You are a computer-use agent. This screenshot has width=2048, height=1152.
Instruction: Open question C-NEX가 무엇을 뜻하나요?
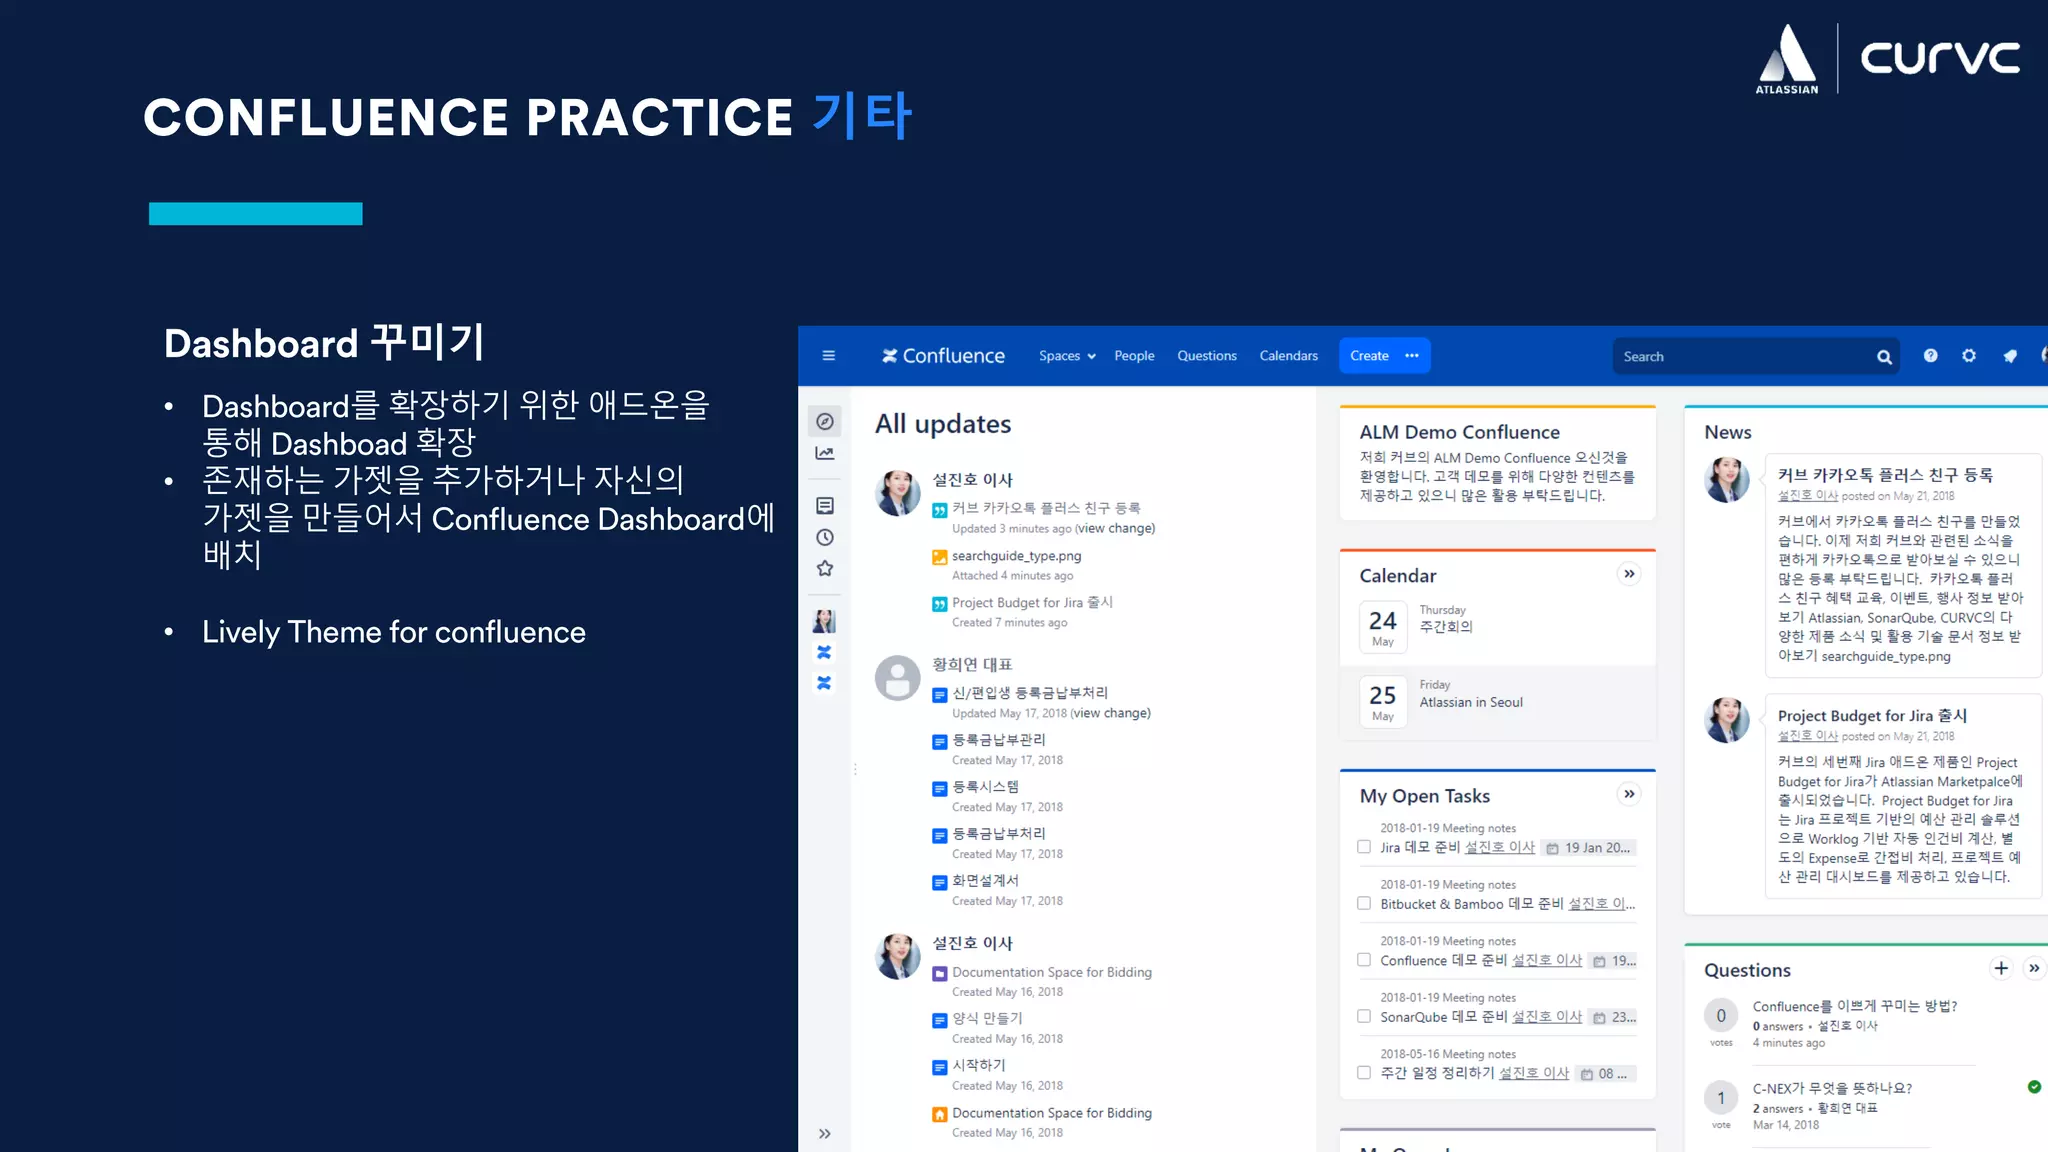[1832, 1088]
